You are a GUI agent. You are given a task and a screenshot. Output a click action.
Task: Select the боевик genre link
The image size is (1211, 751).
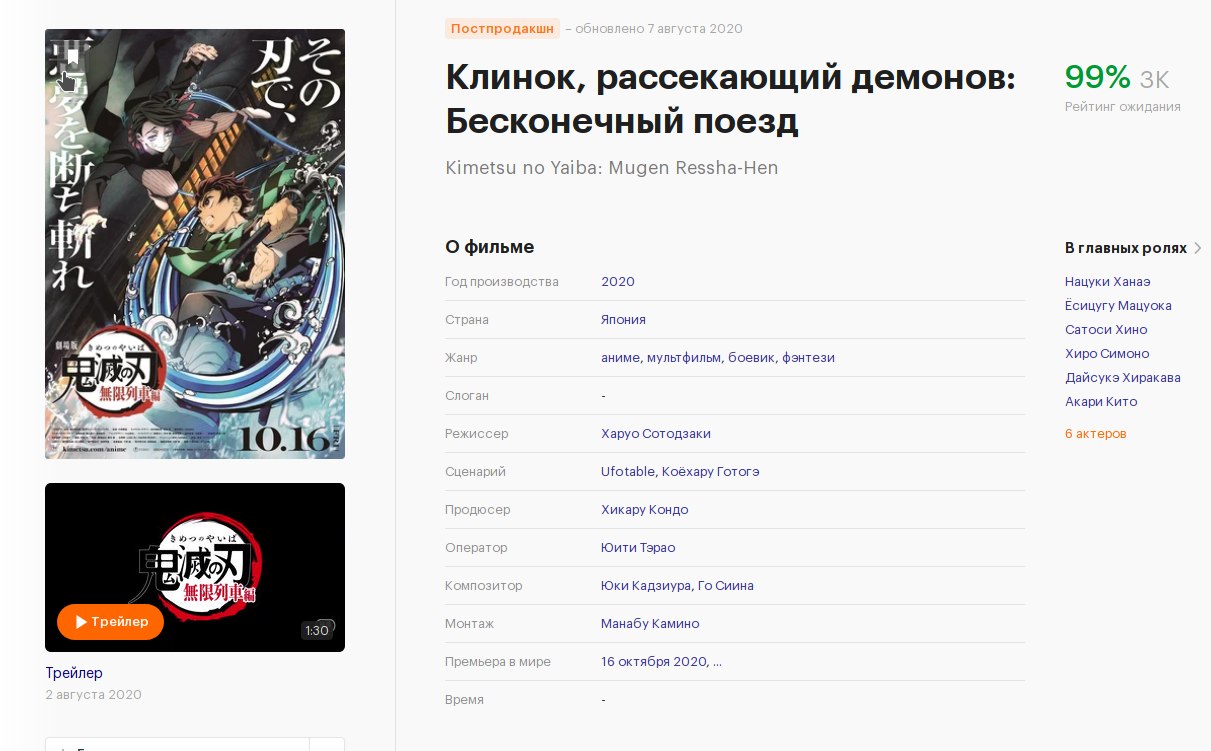click(752, 358)
